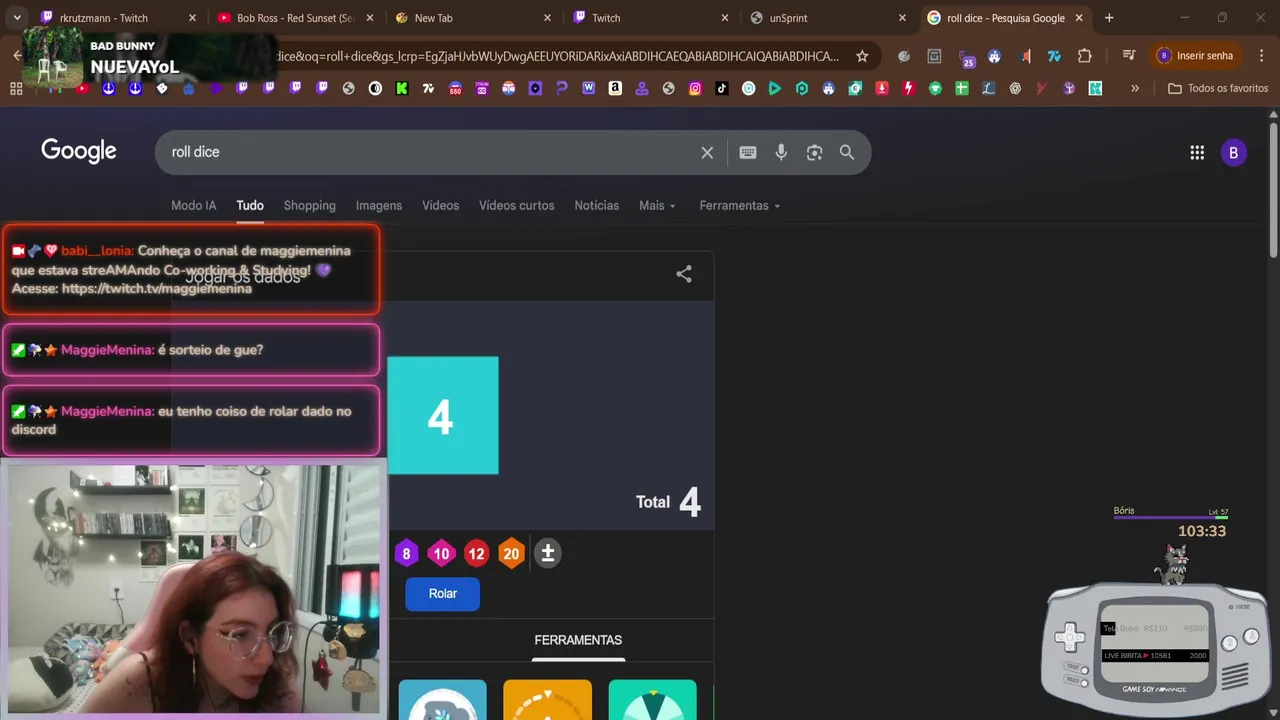This screenshot has width=1280, height=720.
Task: Open the teal wheel tool thumbnail
Action: click(652, 700)
